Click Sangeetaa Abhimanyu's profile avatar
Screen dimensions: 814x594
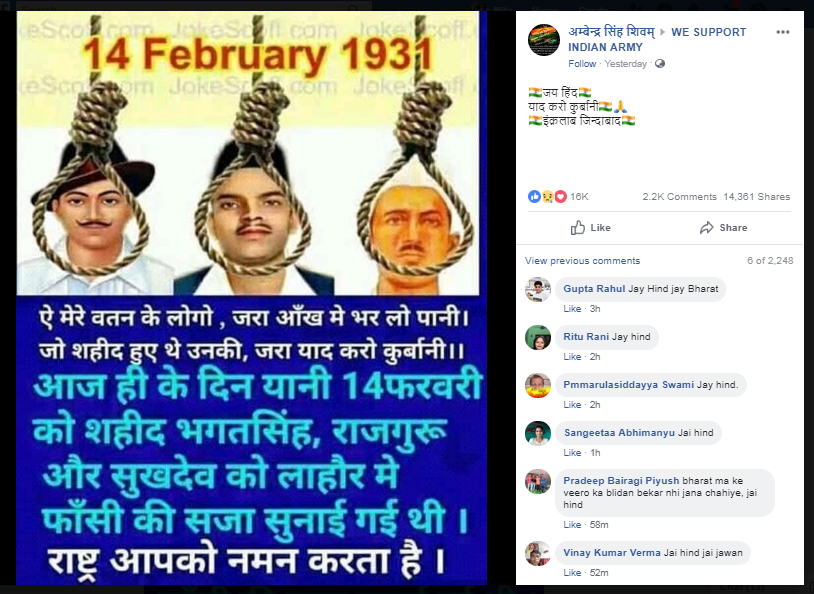pyautogui.click(x=538, y=433)
